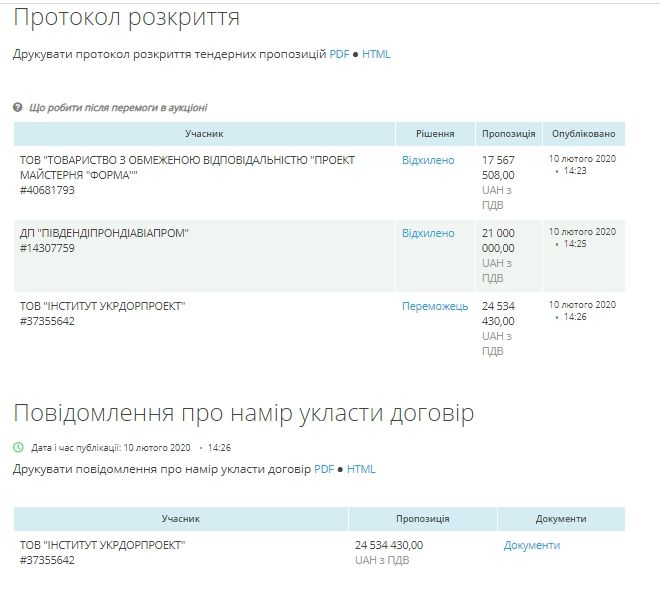Click the green clock icon by publication date
Image resolution: width=660 pixels, height=593 pixels.
coord(18,447)
